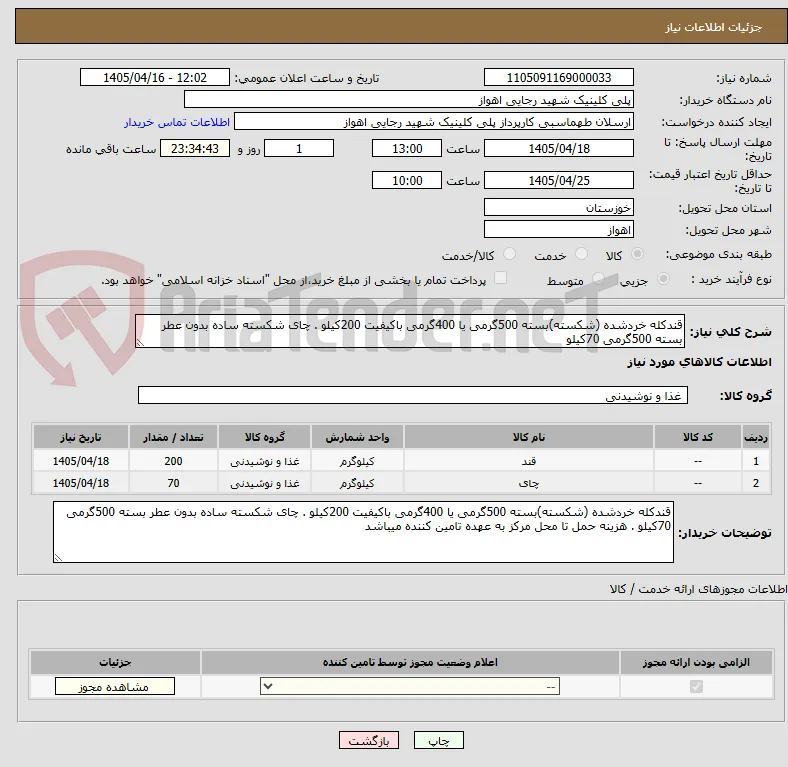The height and width of the screenshot is (767, 788).
Task: Click the price validity date 1405/04/25
Action: click(x=558, y=180)
